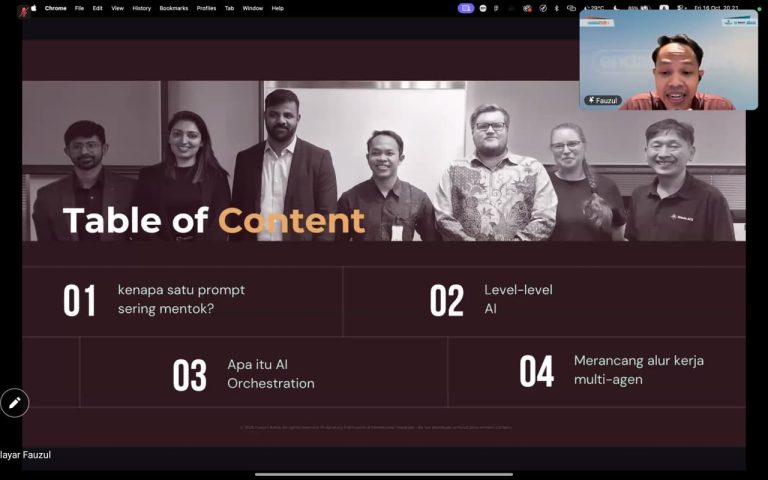Click the 'Level-level AI' item text
The height and width of the screenshot is (480, 768).
(x=518, y=299)
